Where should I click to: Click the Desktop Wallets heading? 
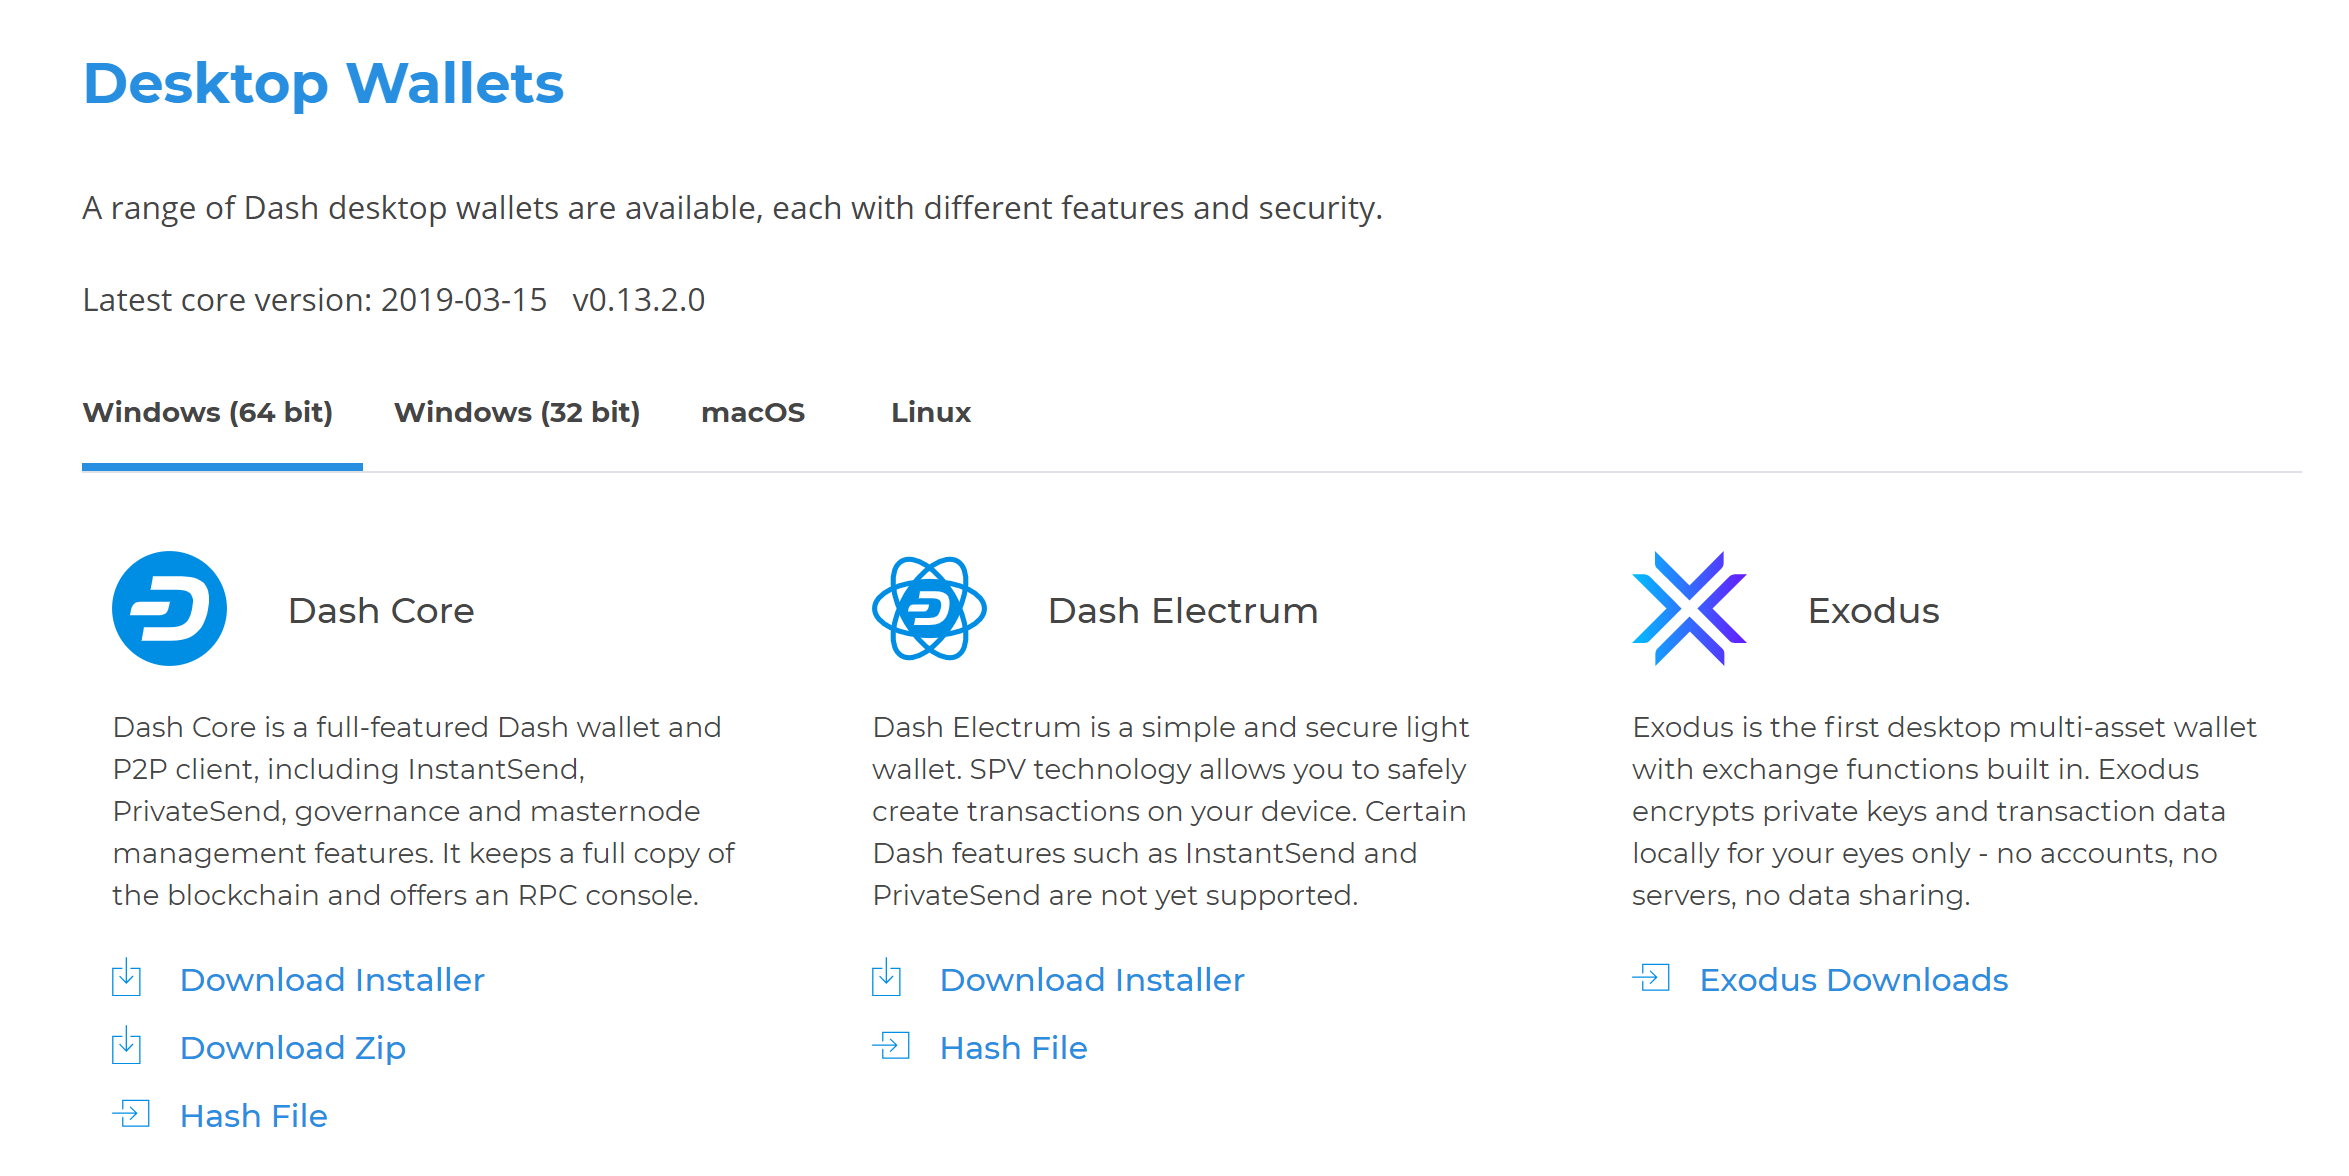[x=324, y=83]
